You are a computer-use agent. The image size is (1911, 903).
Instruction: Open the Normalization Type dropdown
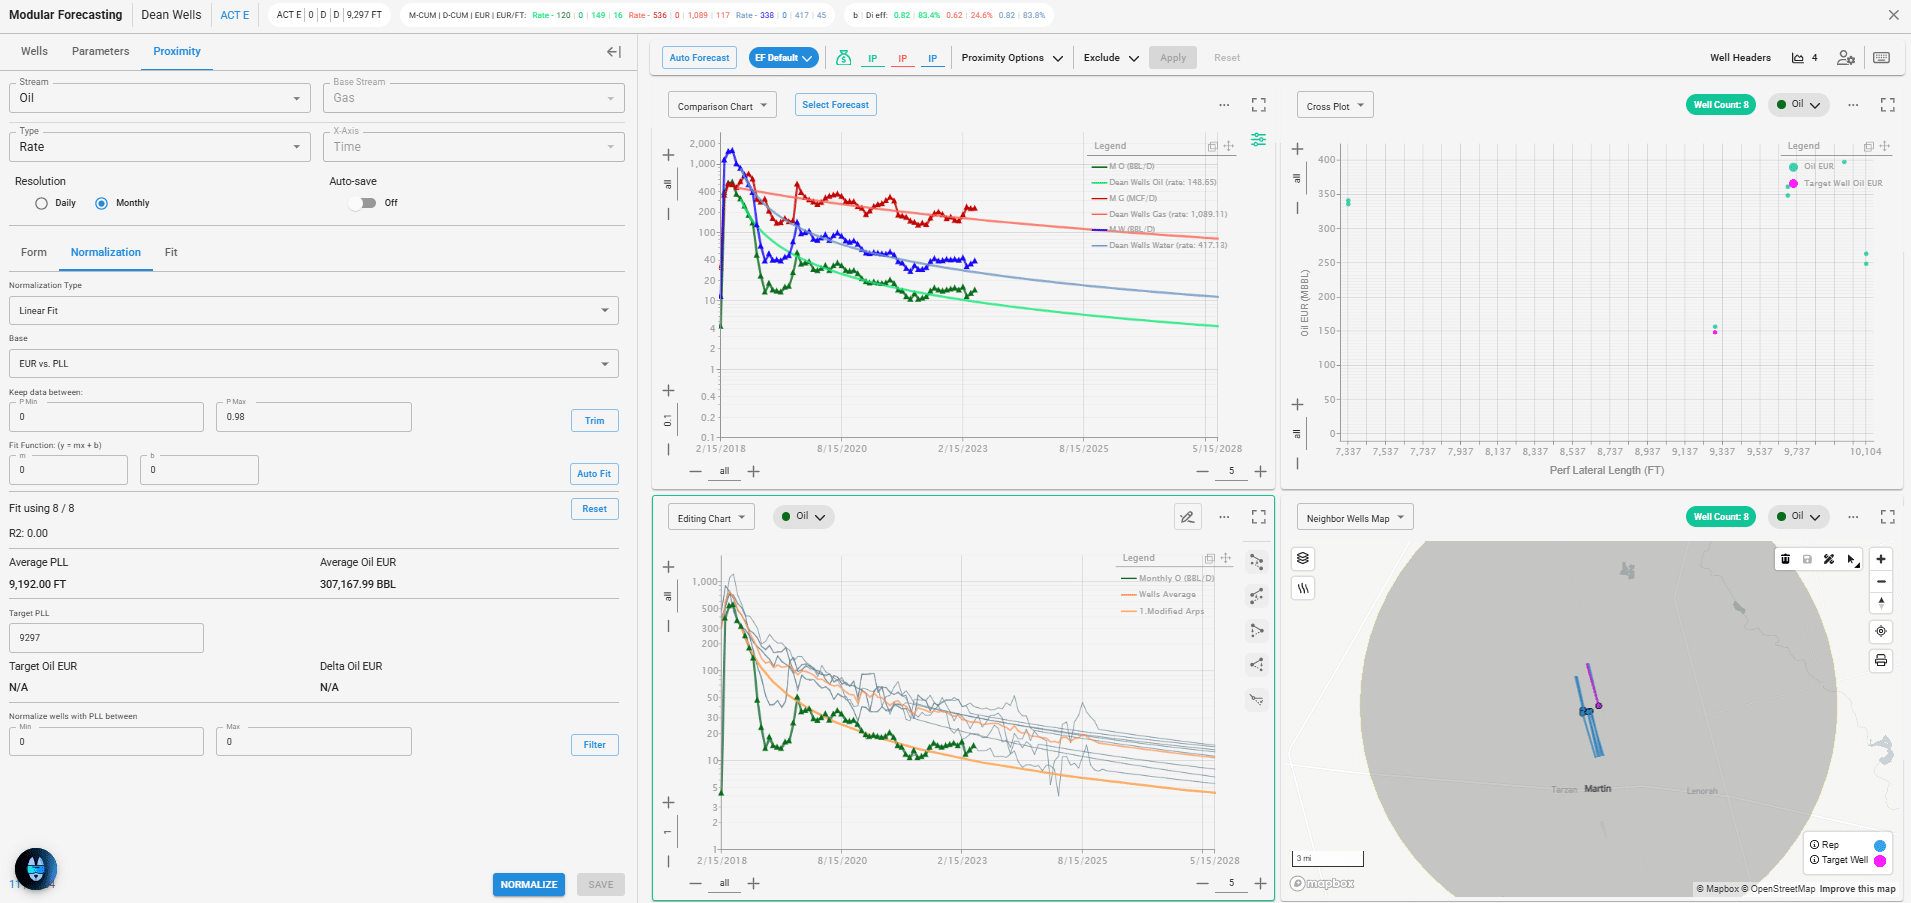tap(314, 310)
